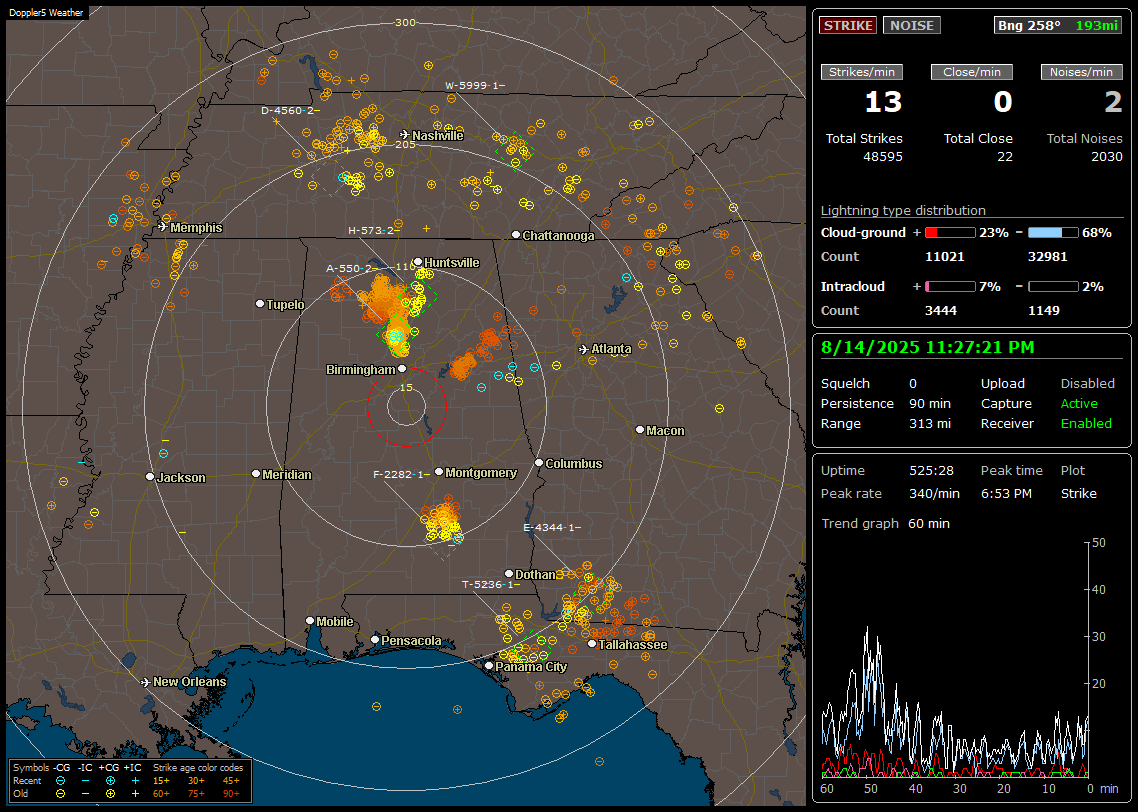Click the date and time 8/14/2025 readout
Image resolution: width=1138 pixels, height=812 pixels.
click(x=928, y=347)
